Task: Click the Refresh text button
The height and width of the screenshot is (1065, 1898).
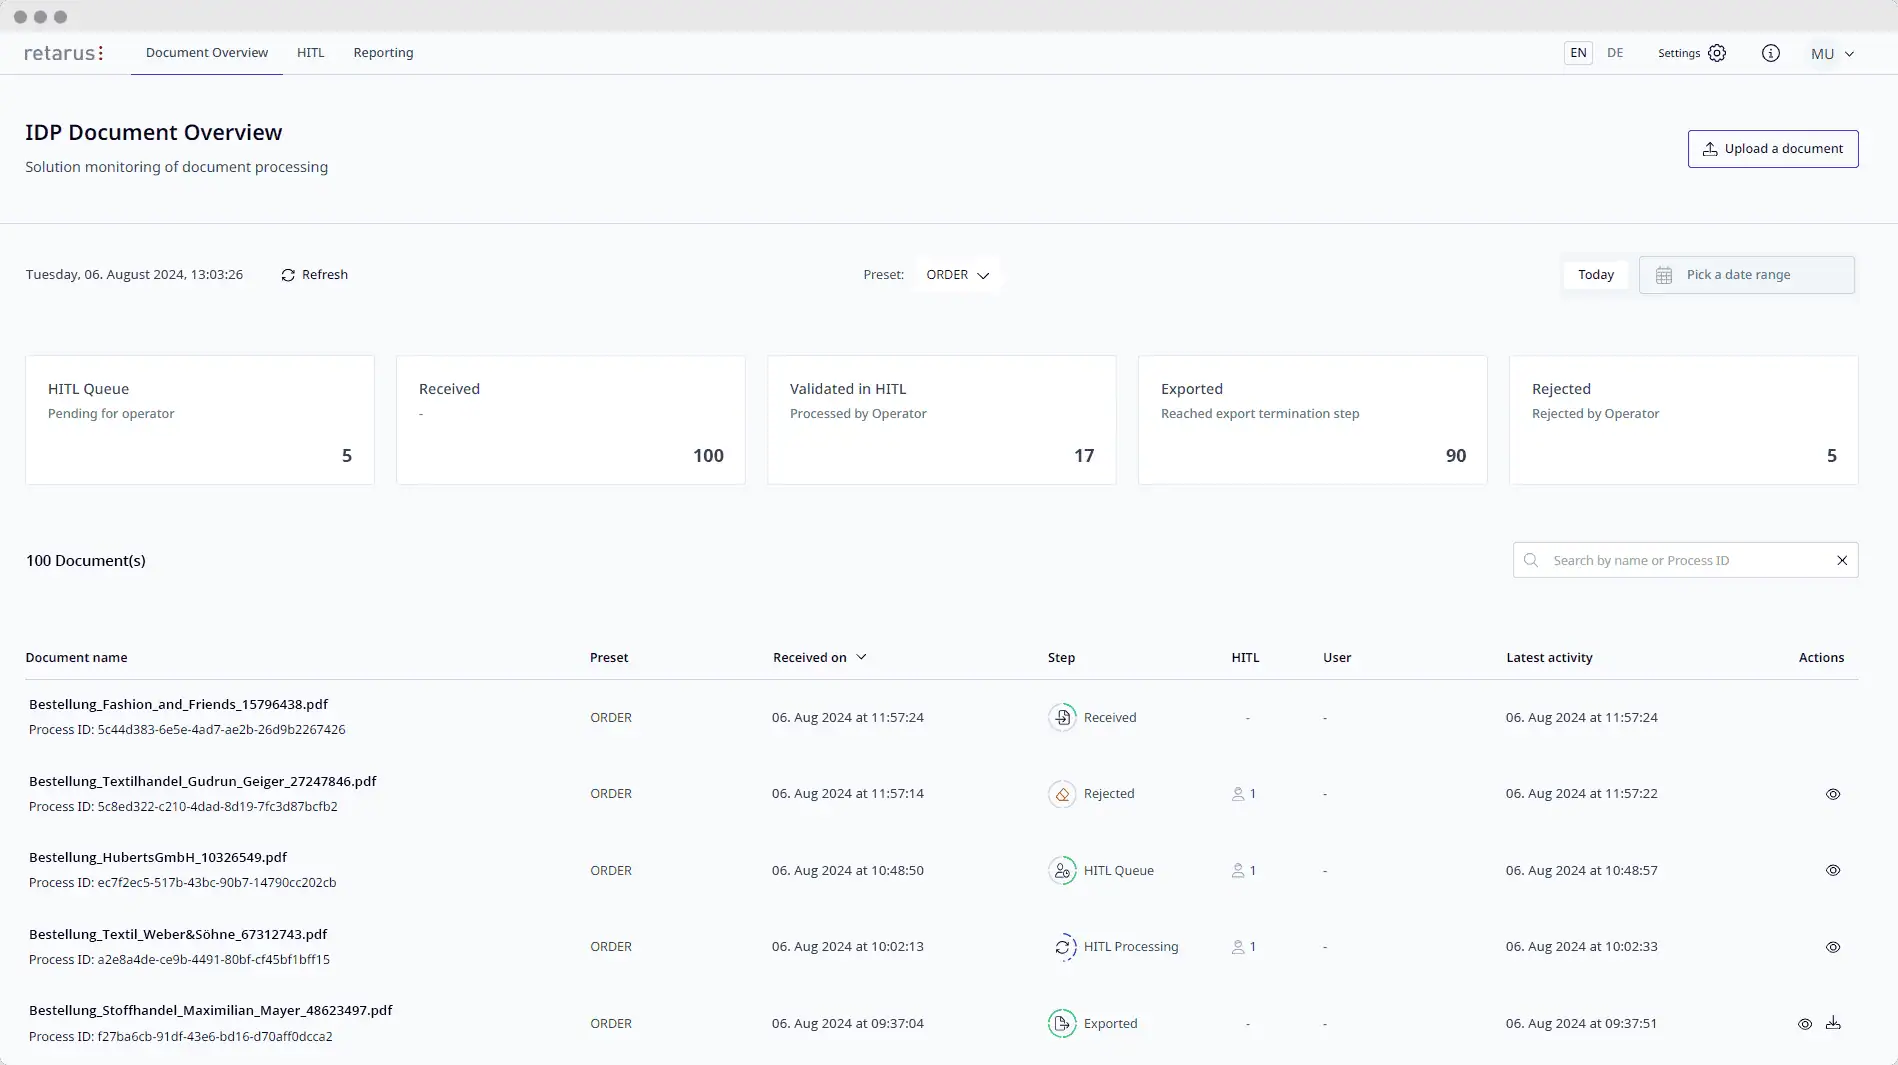Action: 325,275
